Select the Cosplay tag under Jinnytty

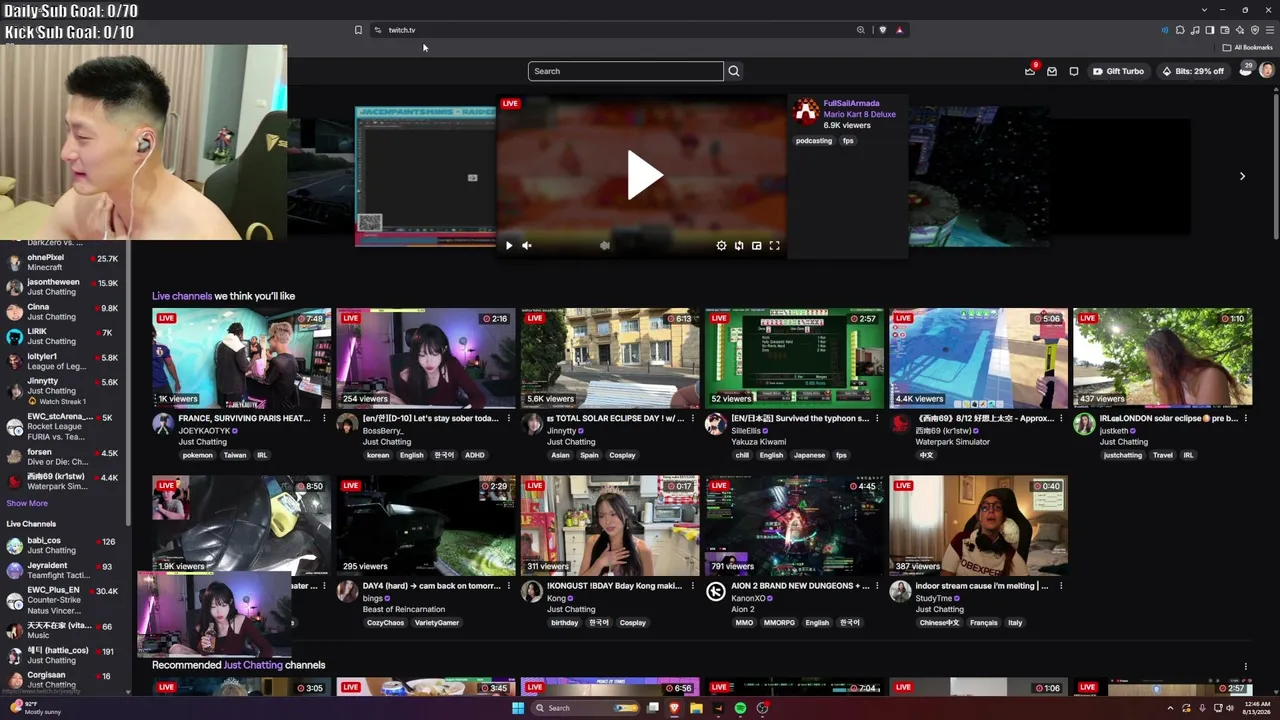[622, 455]
